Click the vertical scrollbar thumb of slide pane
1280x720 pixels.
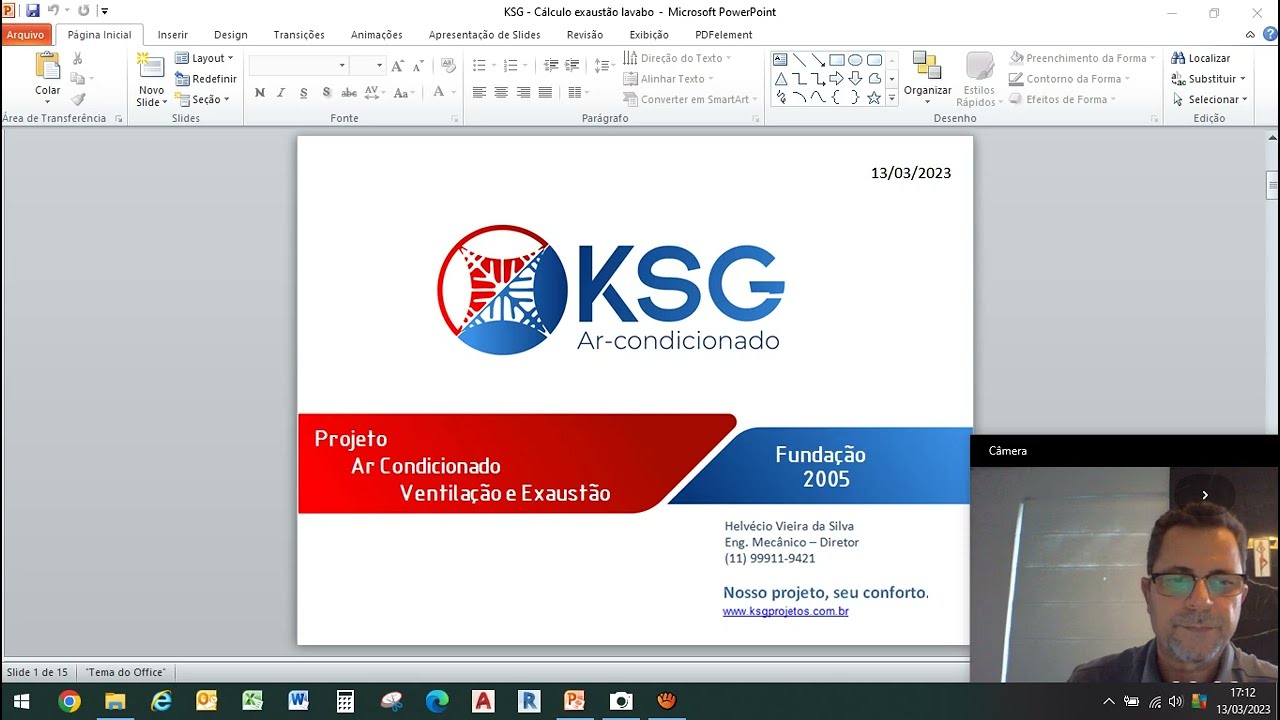(1272, 186)
